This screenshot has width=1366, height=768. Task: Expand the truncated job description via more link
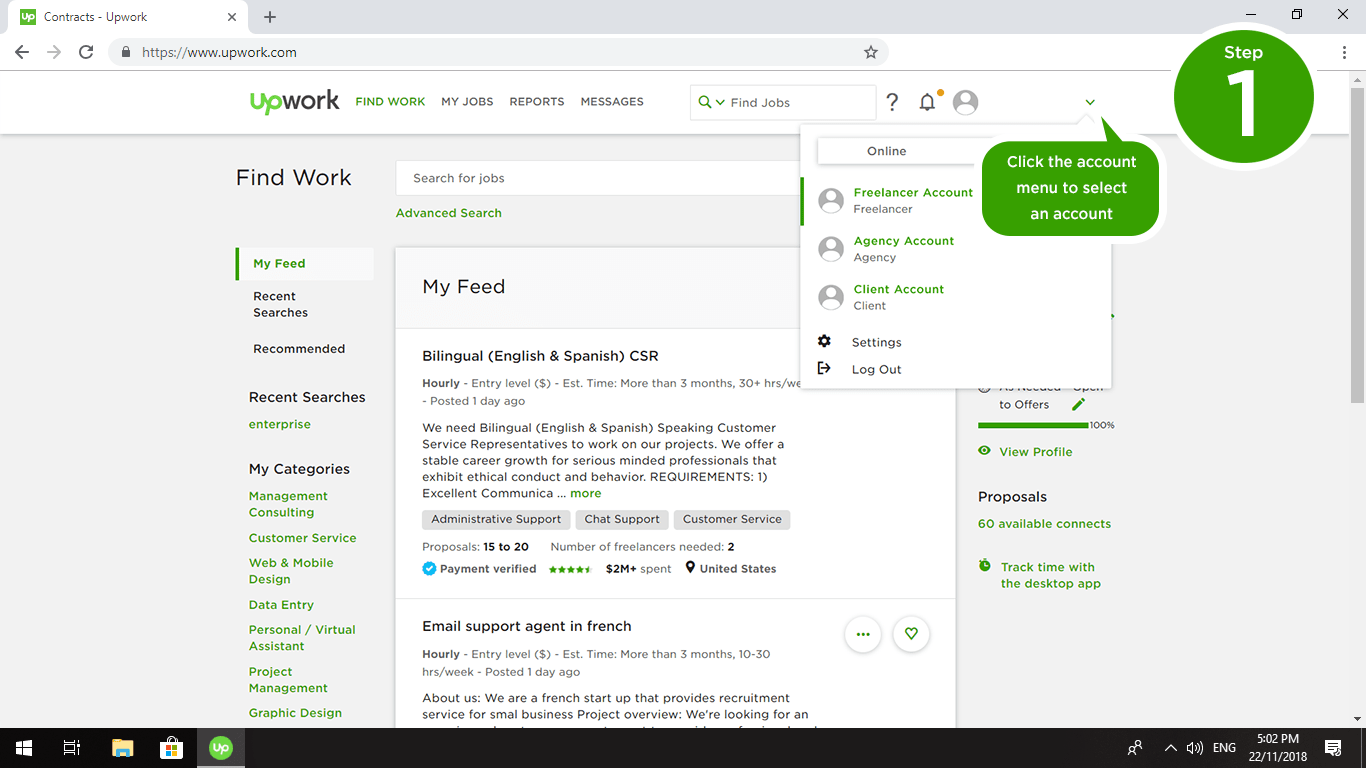tap(585, 493)
